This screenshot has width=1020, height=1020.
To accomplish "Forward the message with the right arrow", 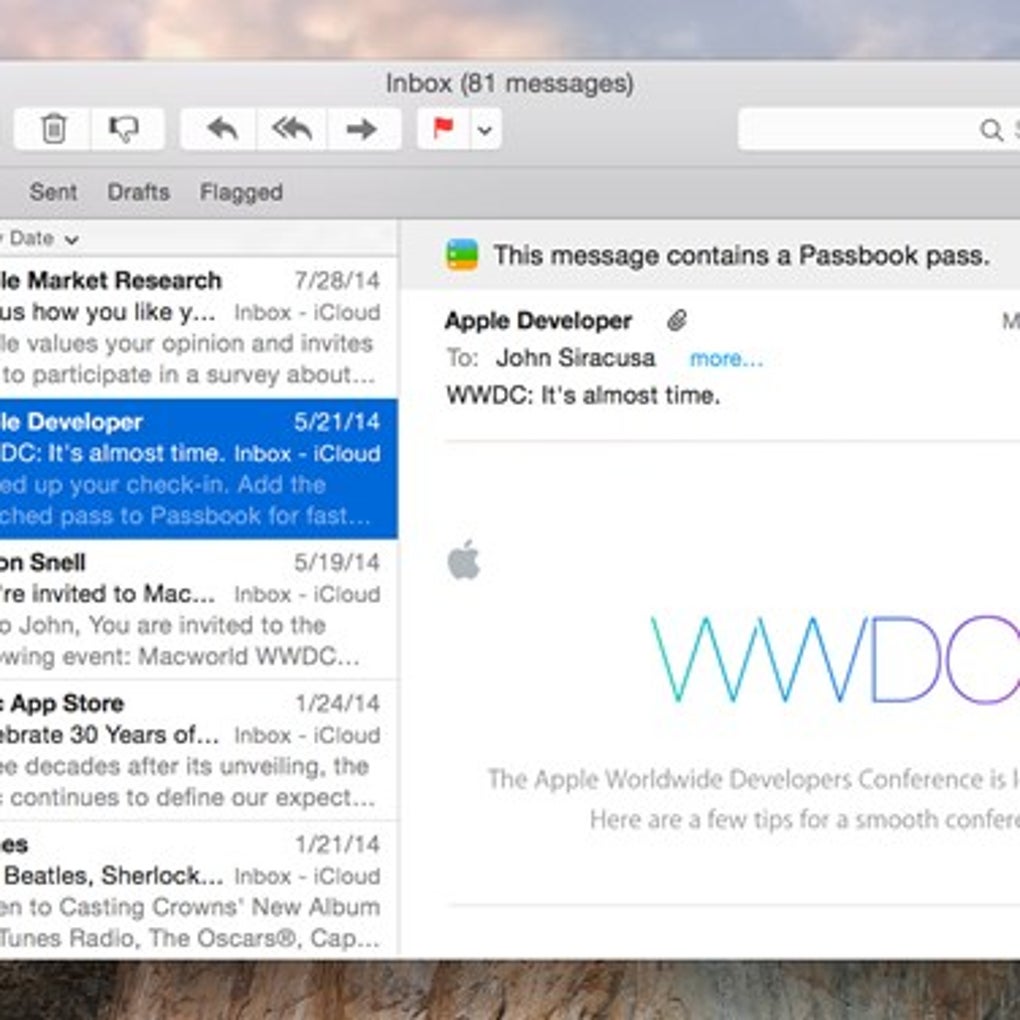I will point(363,129).
